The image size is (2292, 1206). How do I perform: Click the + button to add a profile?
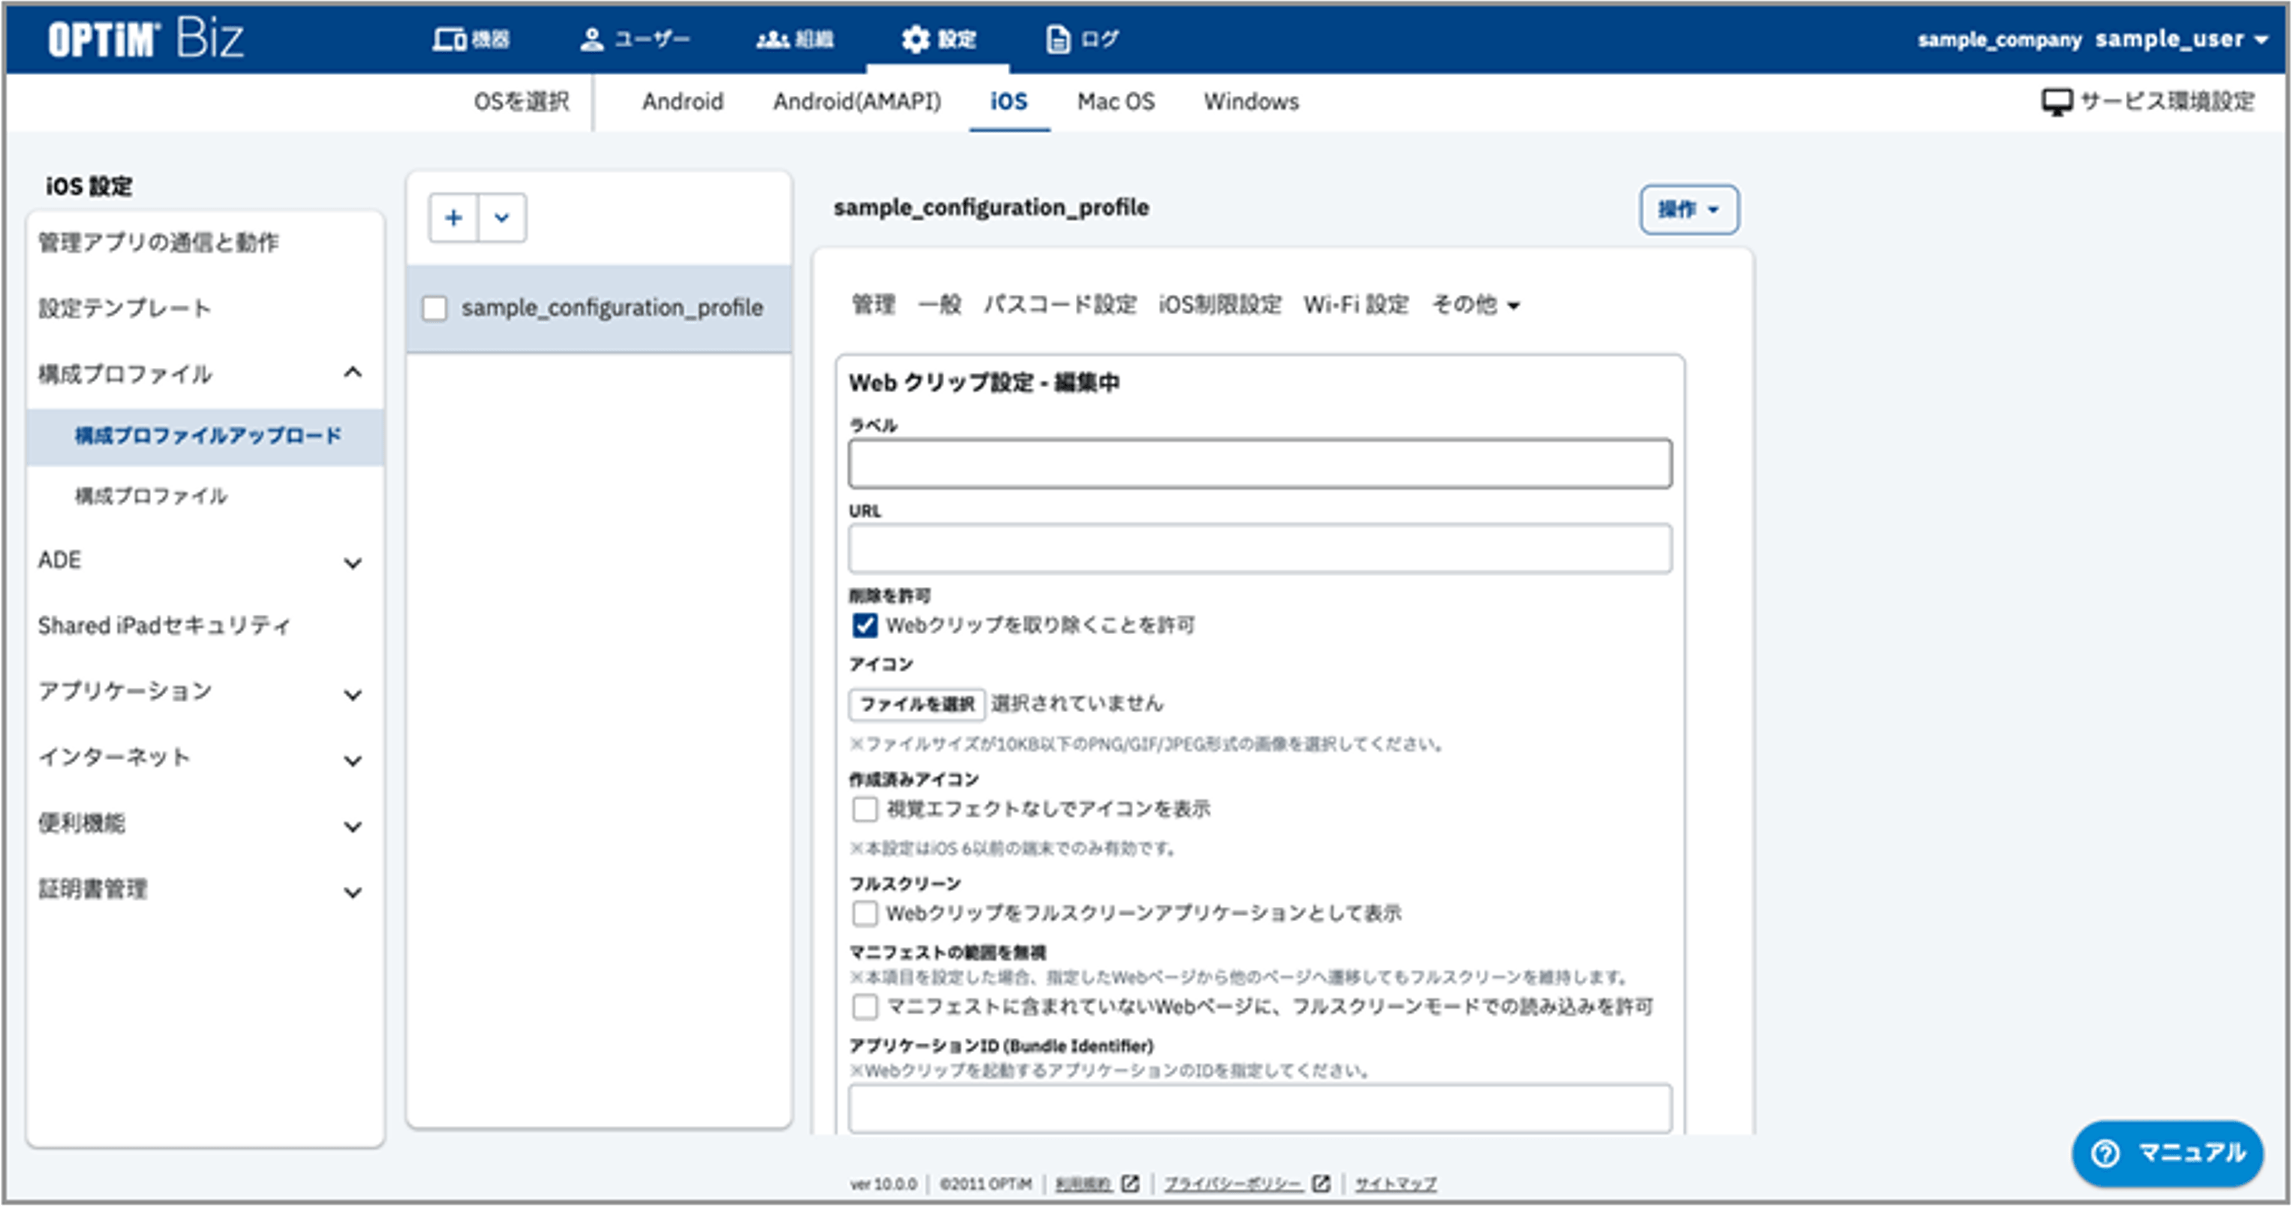(x=453, y=217)
